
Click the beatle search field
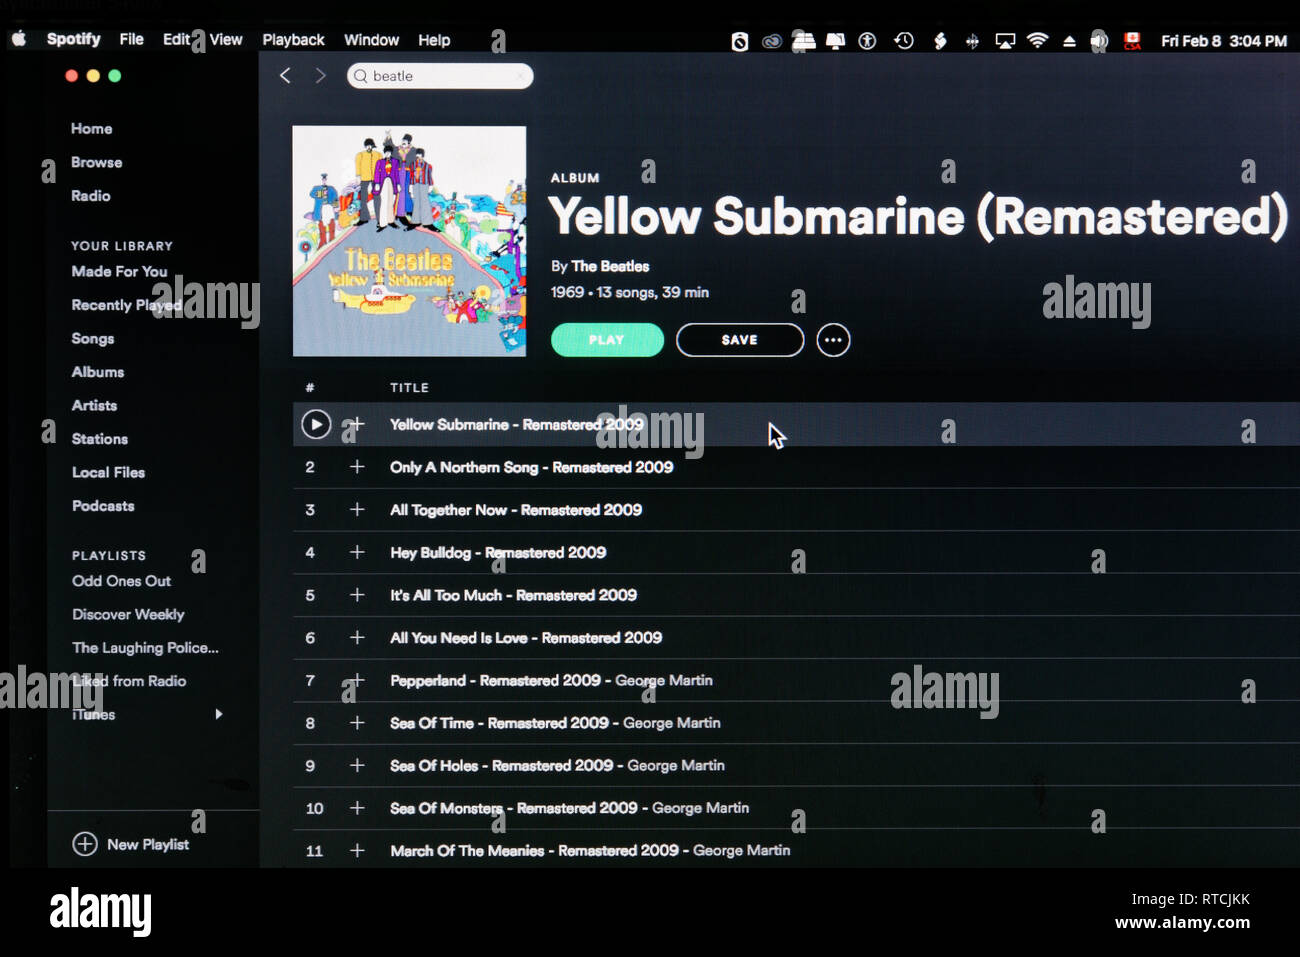[440, 76]
